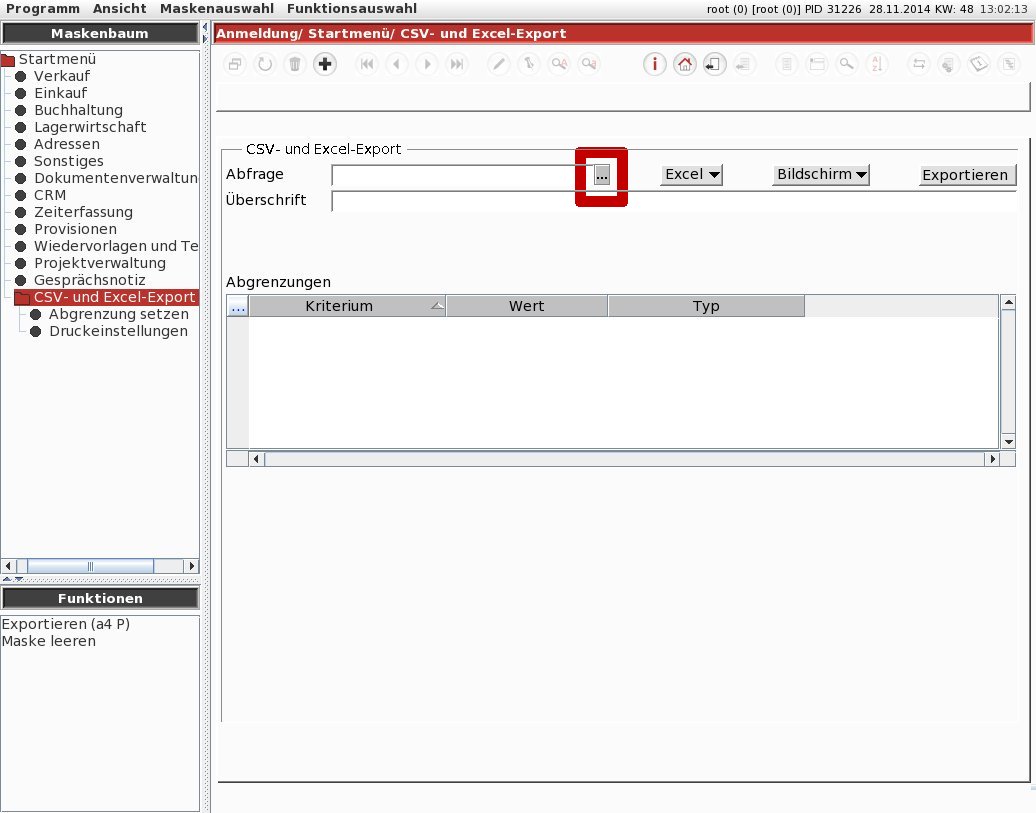
Task: Sort by Kriterium column header
Action: 347,306
